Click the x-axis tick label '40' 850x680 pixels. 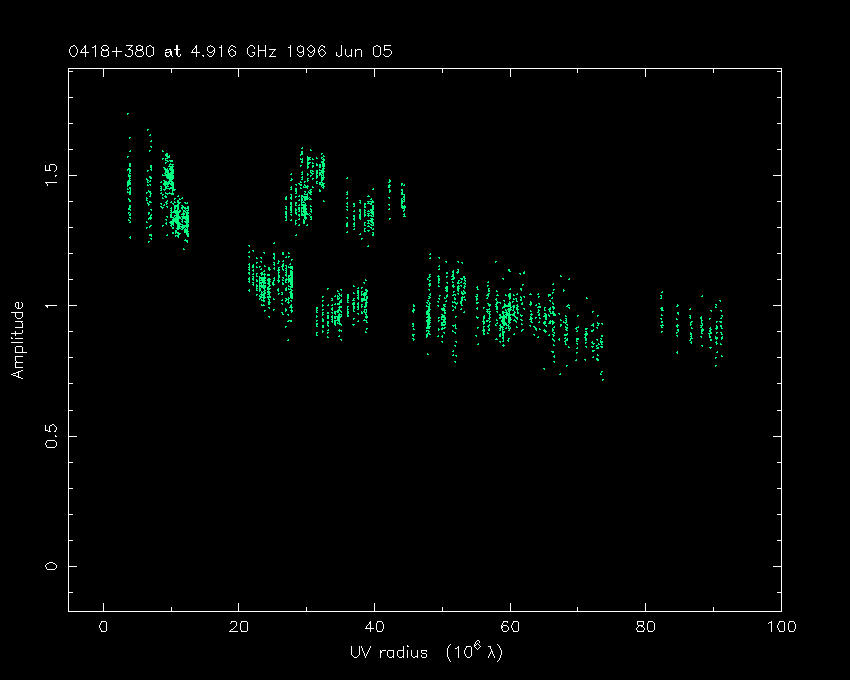click(374, 627)
